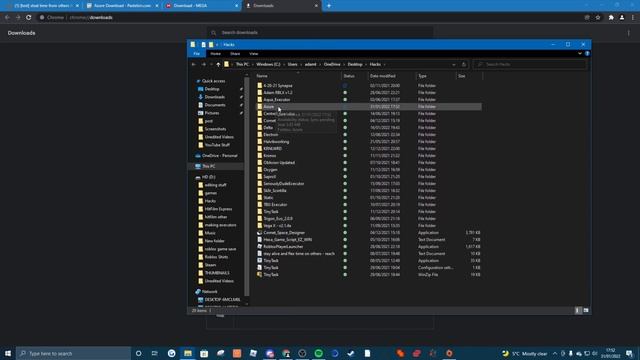Click the Windows Start button
The height and width of the screenshot is (360, 640).
coord(8,353)
